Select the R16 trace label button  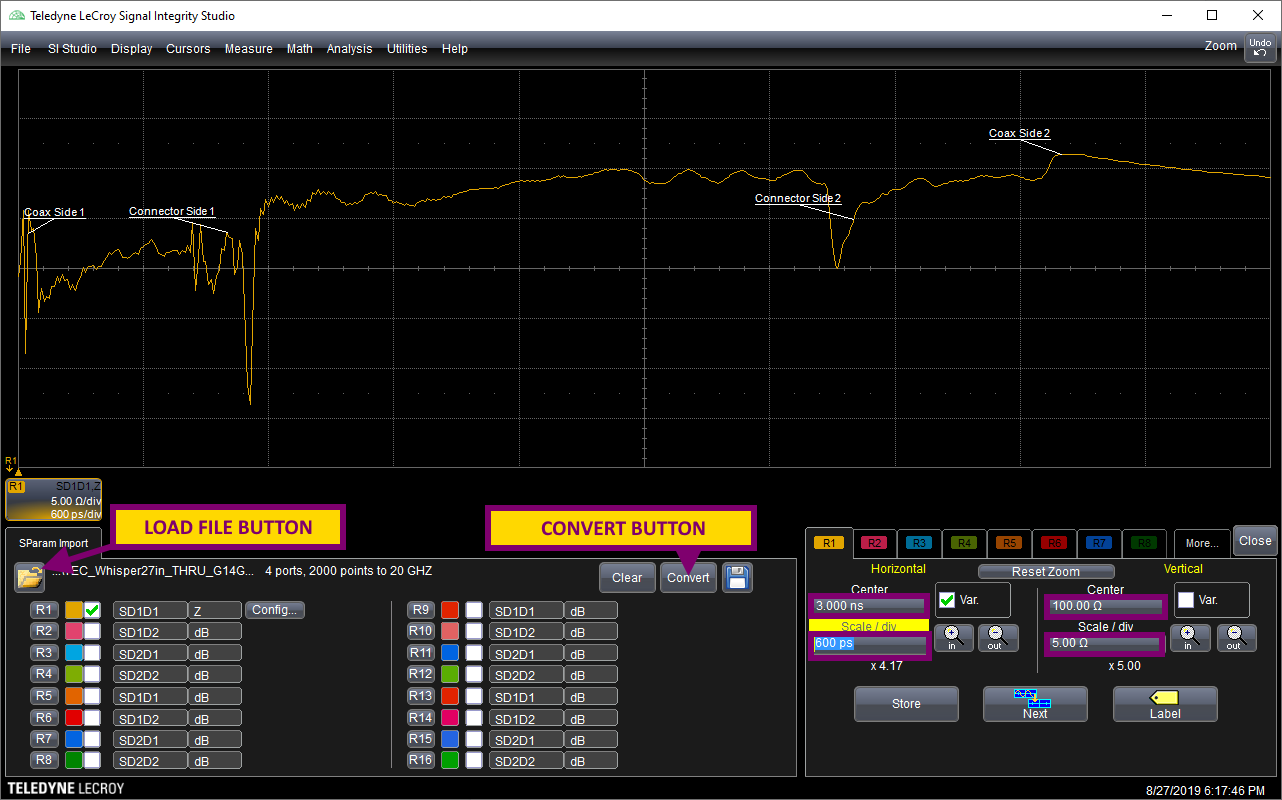(x=421, y=761)
